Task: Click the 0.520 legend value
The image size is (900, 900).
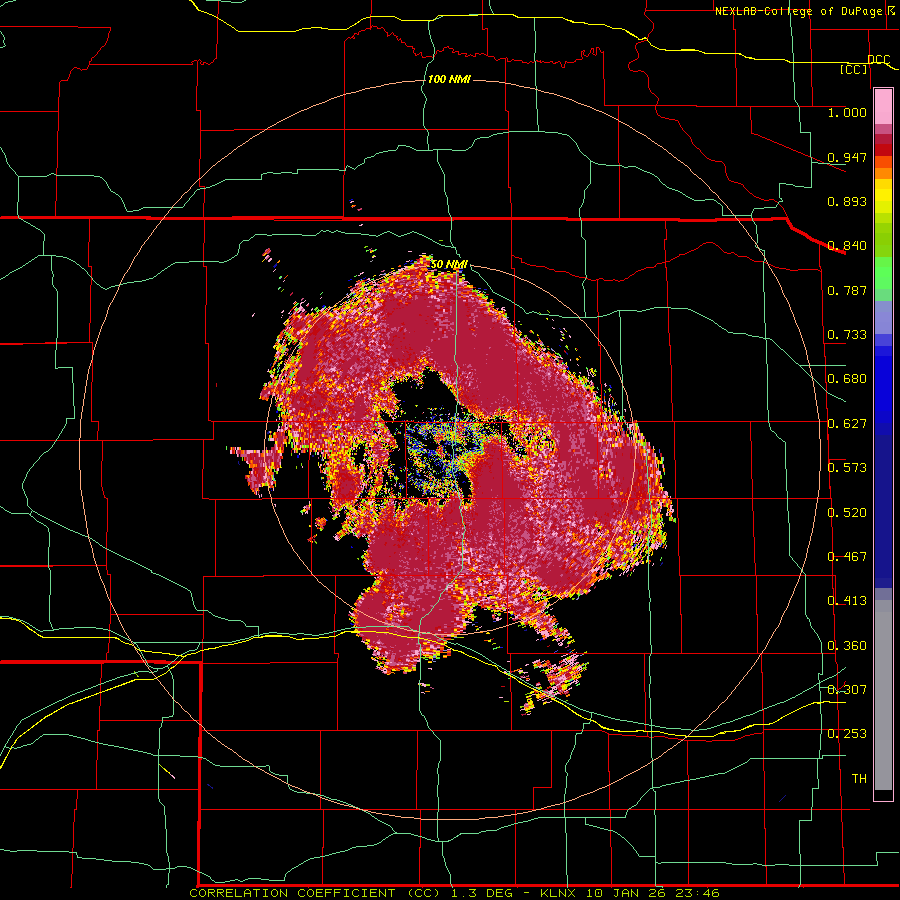Action: [x=847, y=513]
